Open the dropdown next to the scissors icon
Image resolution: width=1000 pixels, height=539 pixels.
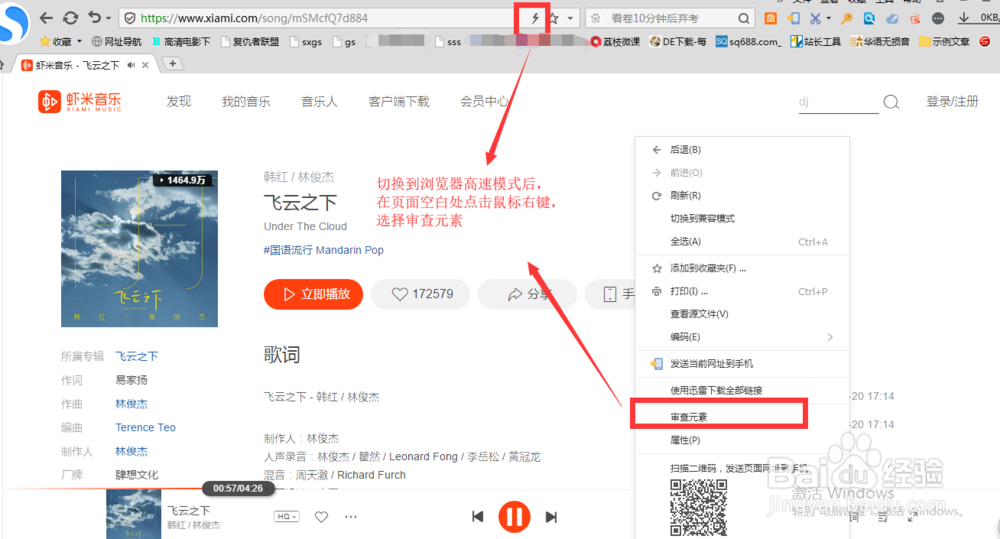pos(828,18)
